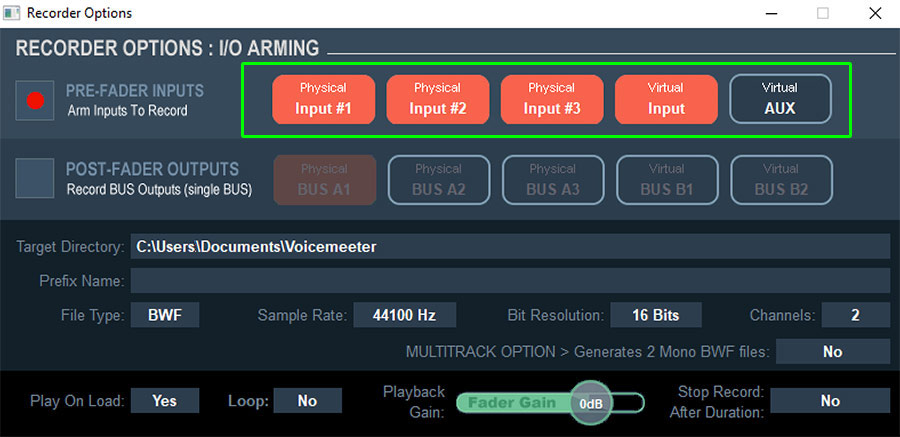The width and height of the screenshot is (900, 437).
Task: Click the Target Directory label
Action: point(70,247)
